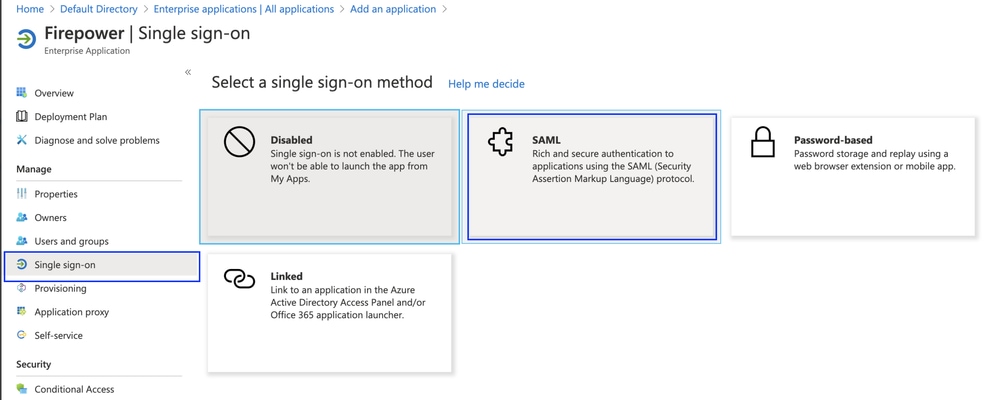
Task: Select the SAML sign-on method card
Action: pyautogui.click(x=592, y=176)
